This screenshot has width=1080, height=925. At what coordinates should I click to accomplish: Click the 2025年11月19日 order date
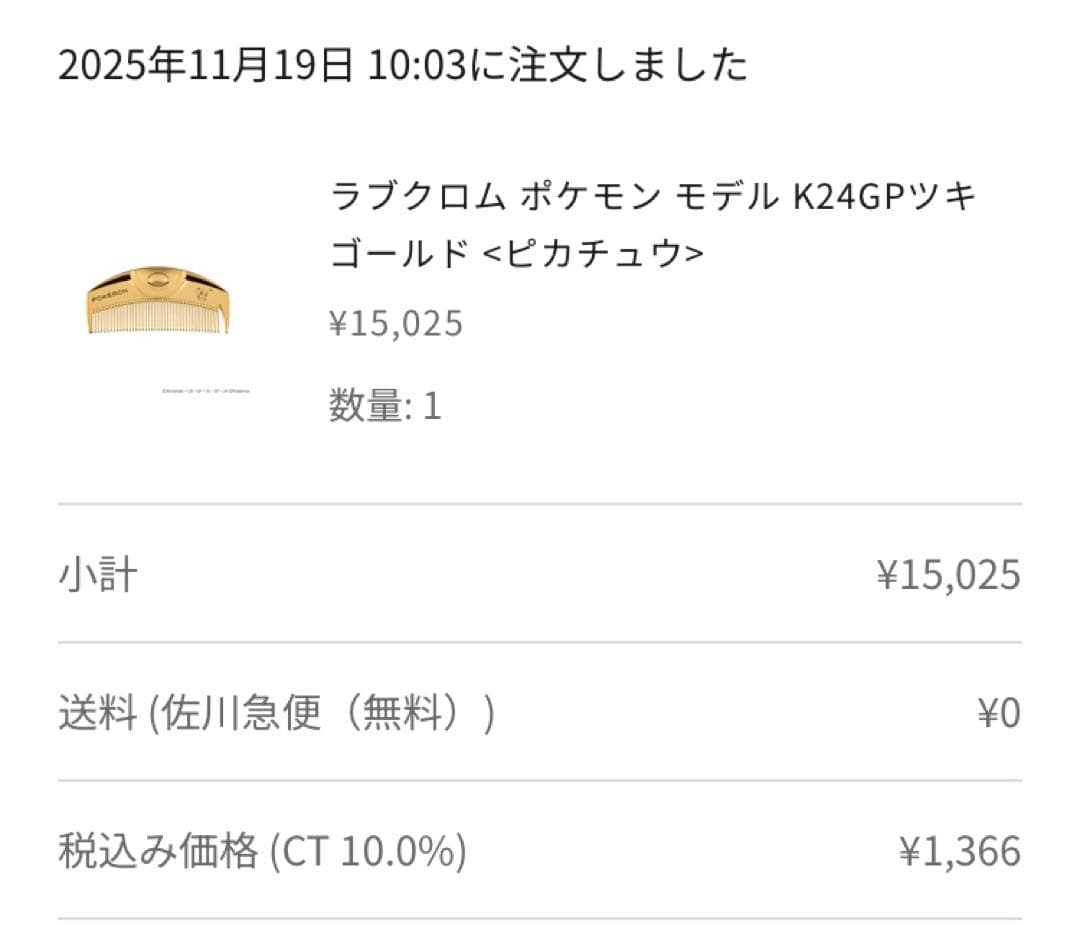tap(205, 66)
